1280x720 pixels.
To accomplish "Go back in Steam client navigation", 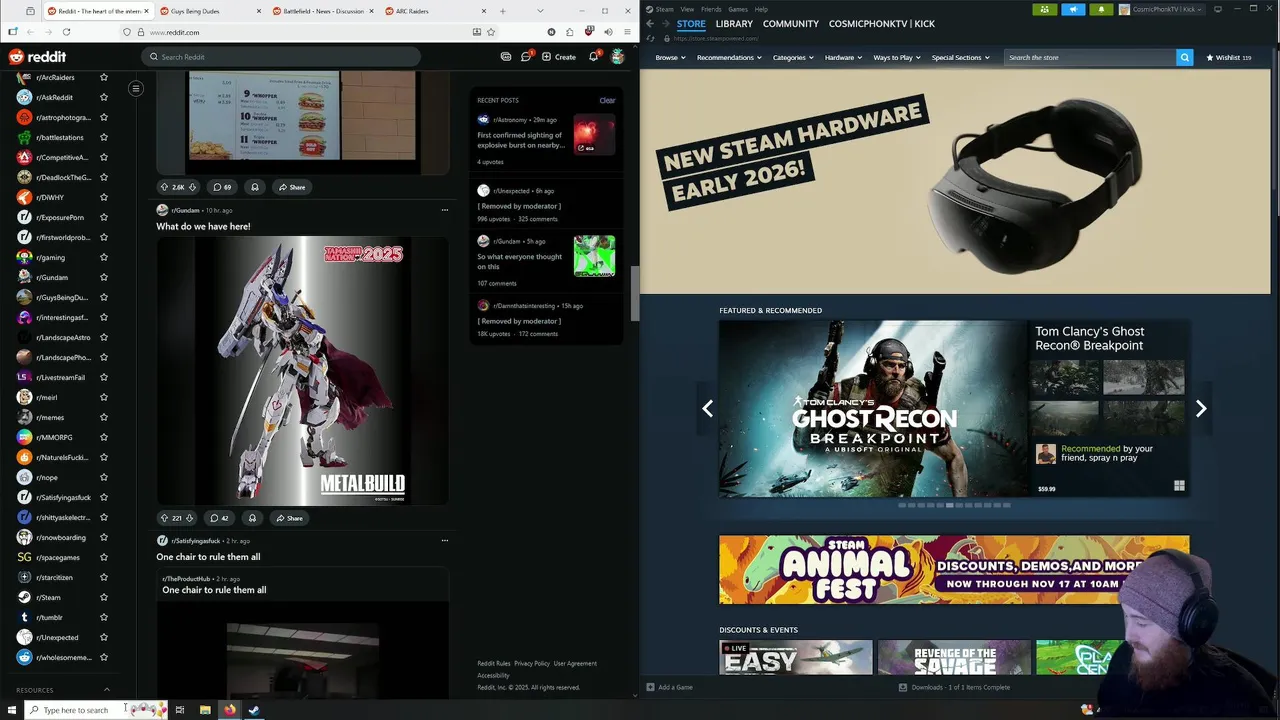I will (x=649, y=23).
